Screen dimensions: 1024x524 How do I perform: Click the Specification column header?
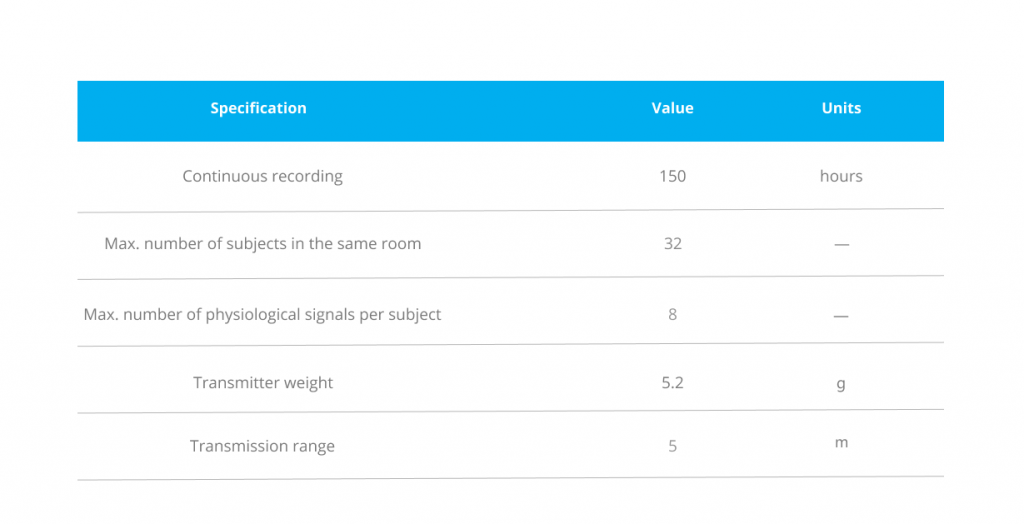pos(258,108)
